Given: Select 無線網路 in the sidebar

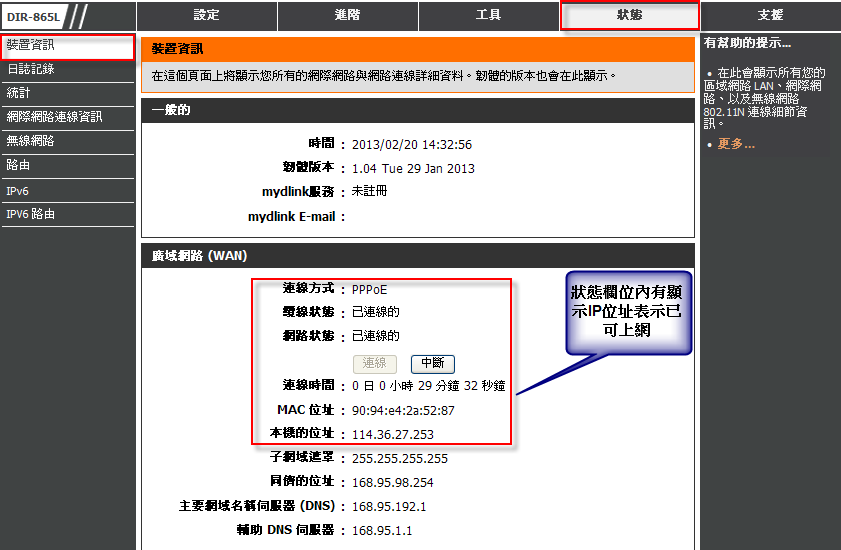Looking at the screenshot, I should pyautogui.click(x=67, y=141).
